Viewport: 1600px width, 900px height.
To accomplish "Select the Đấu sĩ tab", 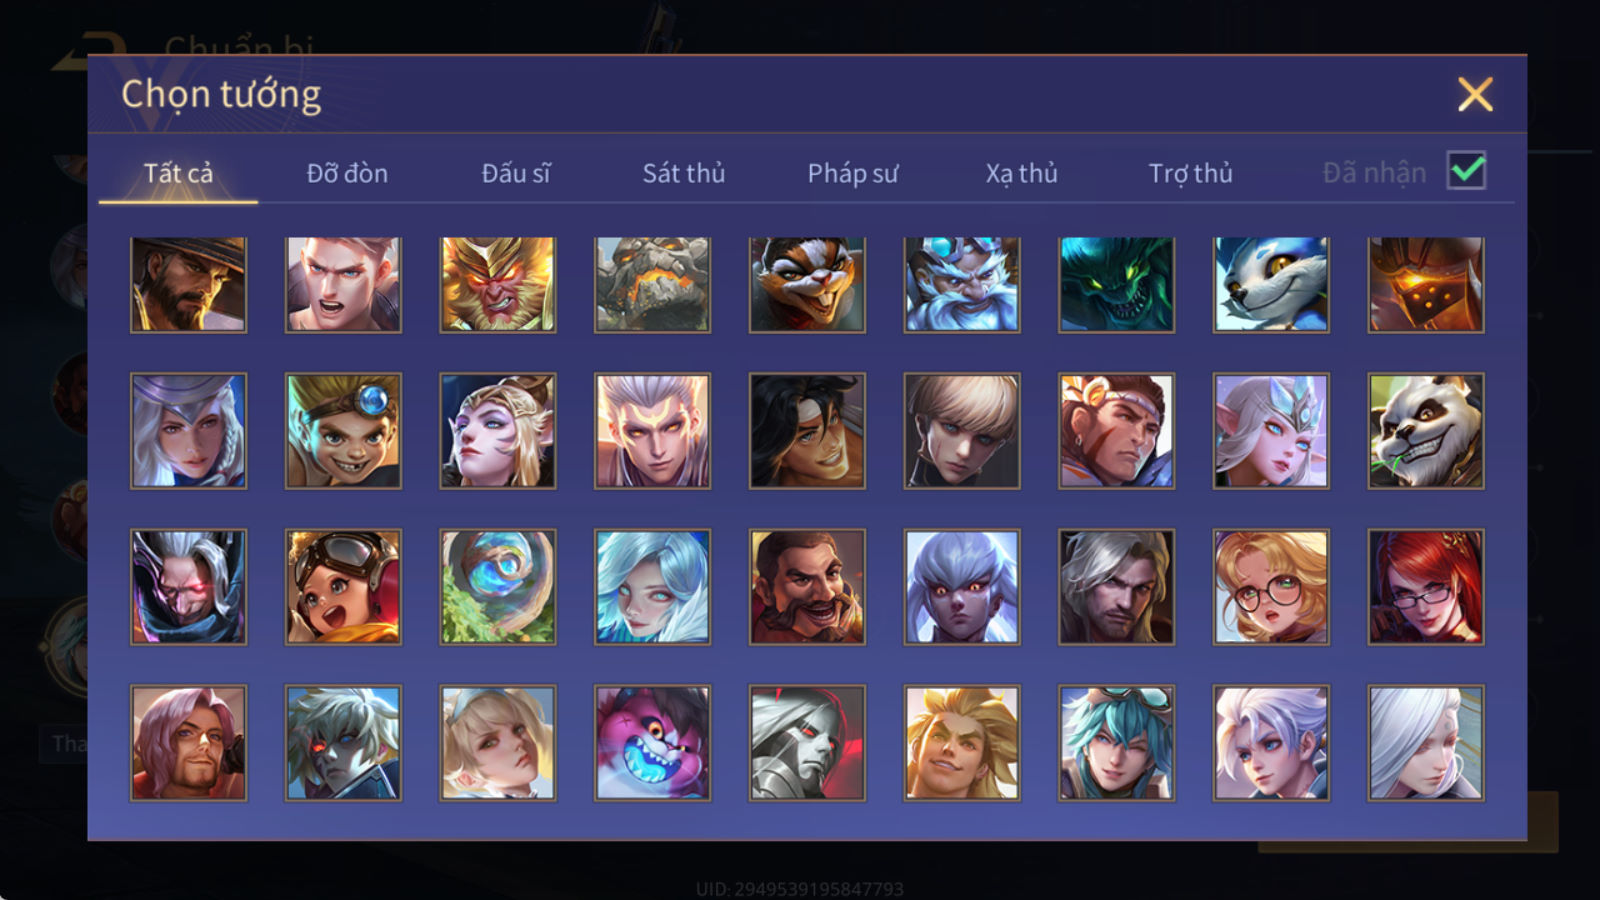I will 516,173.
